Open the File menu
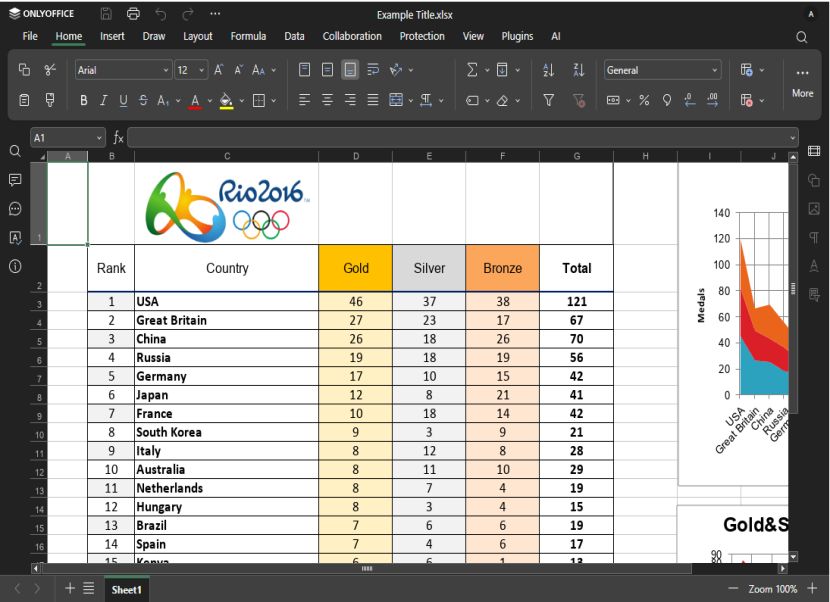This screenshot has width=830, height=602. pos(30,36)
